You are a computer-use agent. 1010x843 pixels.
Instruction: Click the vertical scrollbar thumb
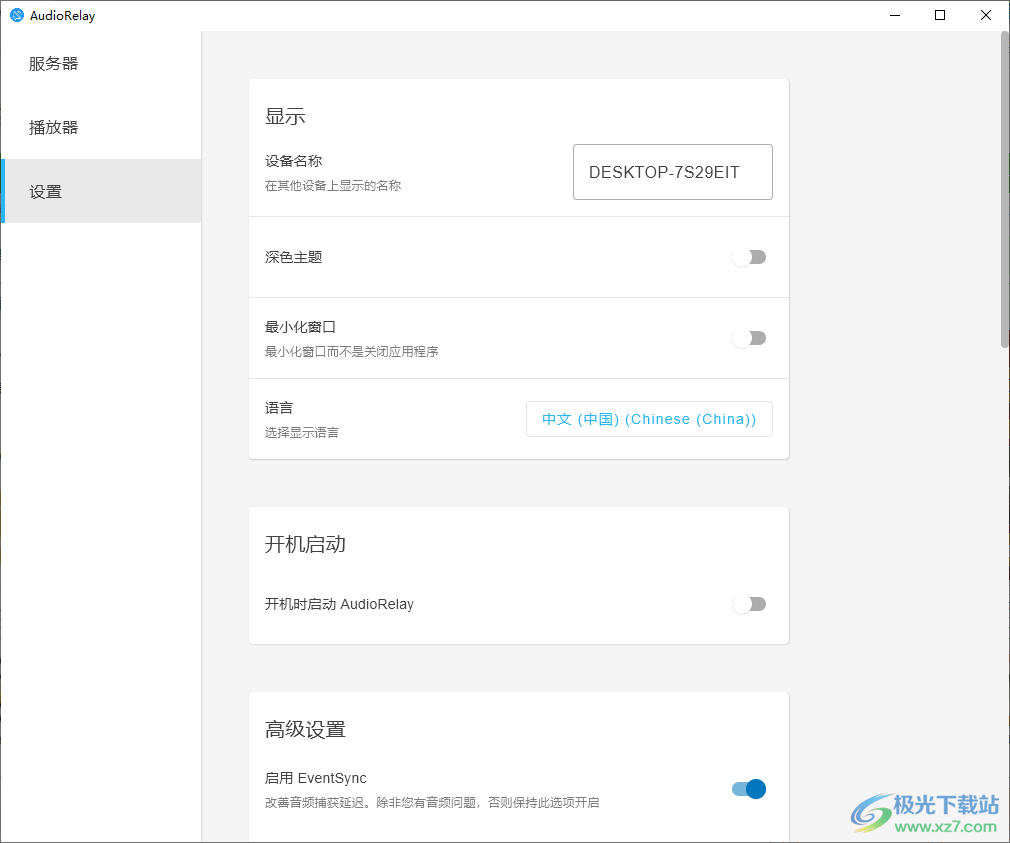pyautogui.click(x=1004, y=189)
